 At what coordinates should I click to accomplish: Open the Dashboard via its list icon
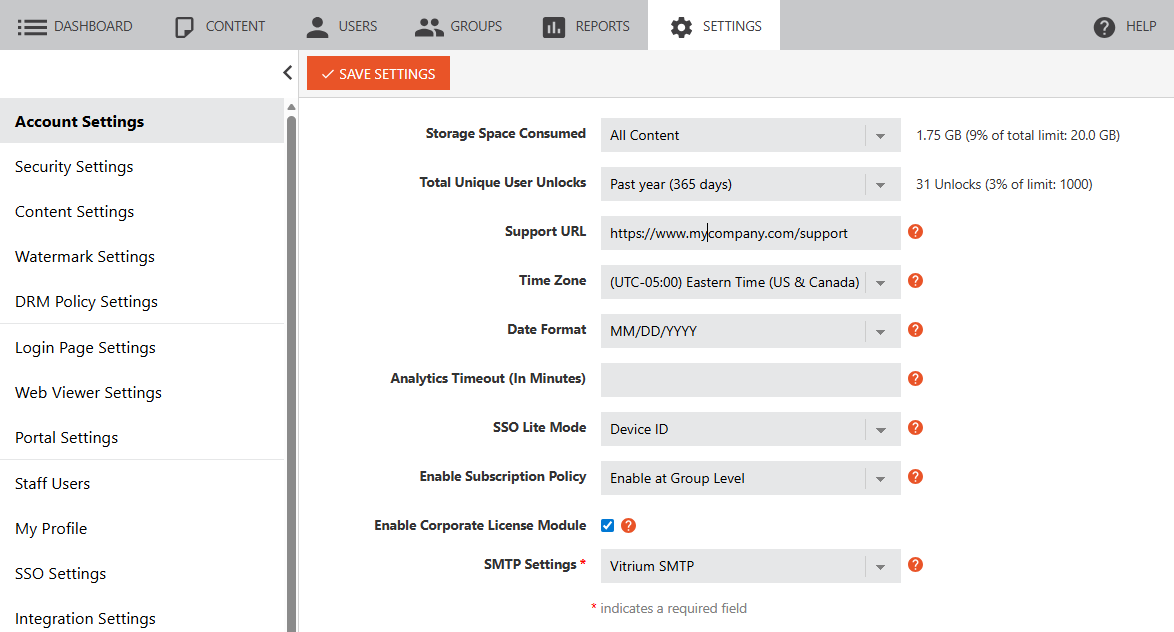pyautogui.click(x=33, y=25)
